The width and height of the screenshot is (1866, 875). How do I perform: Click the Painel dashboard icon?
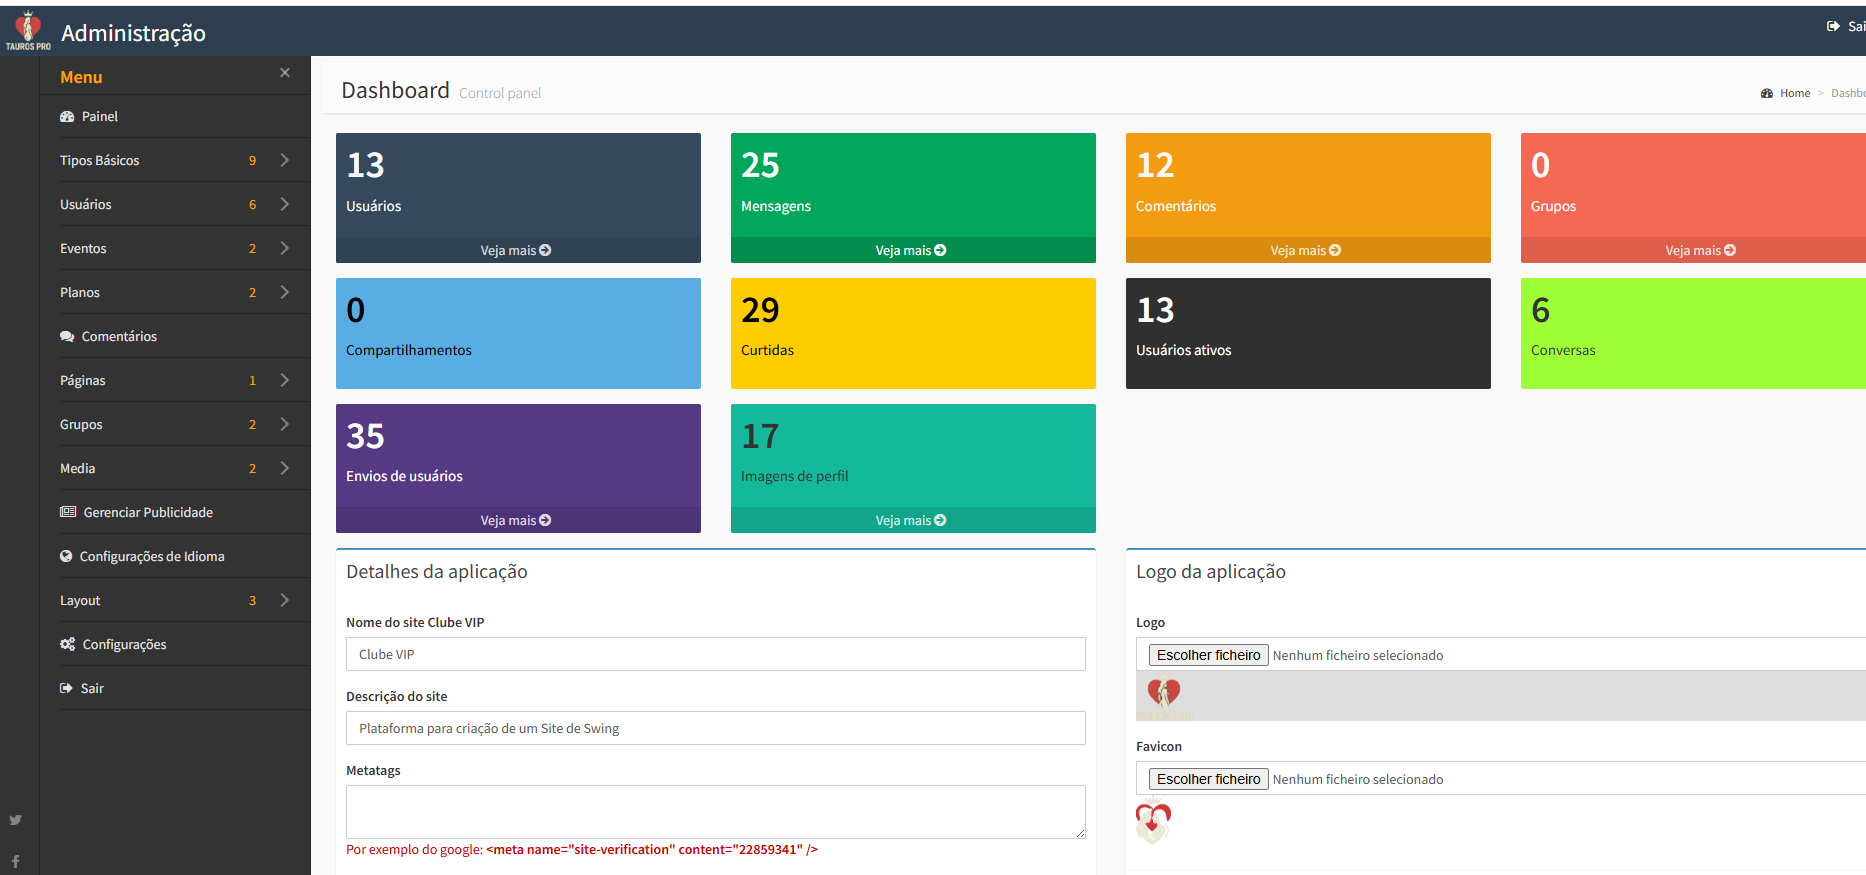pos(67,117)
